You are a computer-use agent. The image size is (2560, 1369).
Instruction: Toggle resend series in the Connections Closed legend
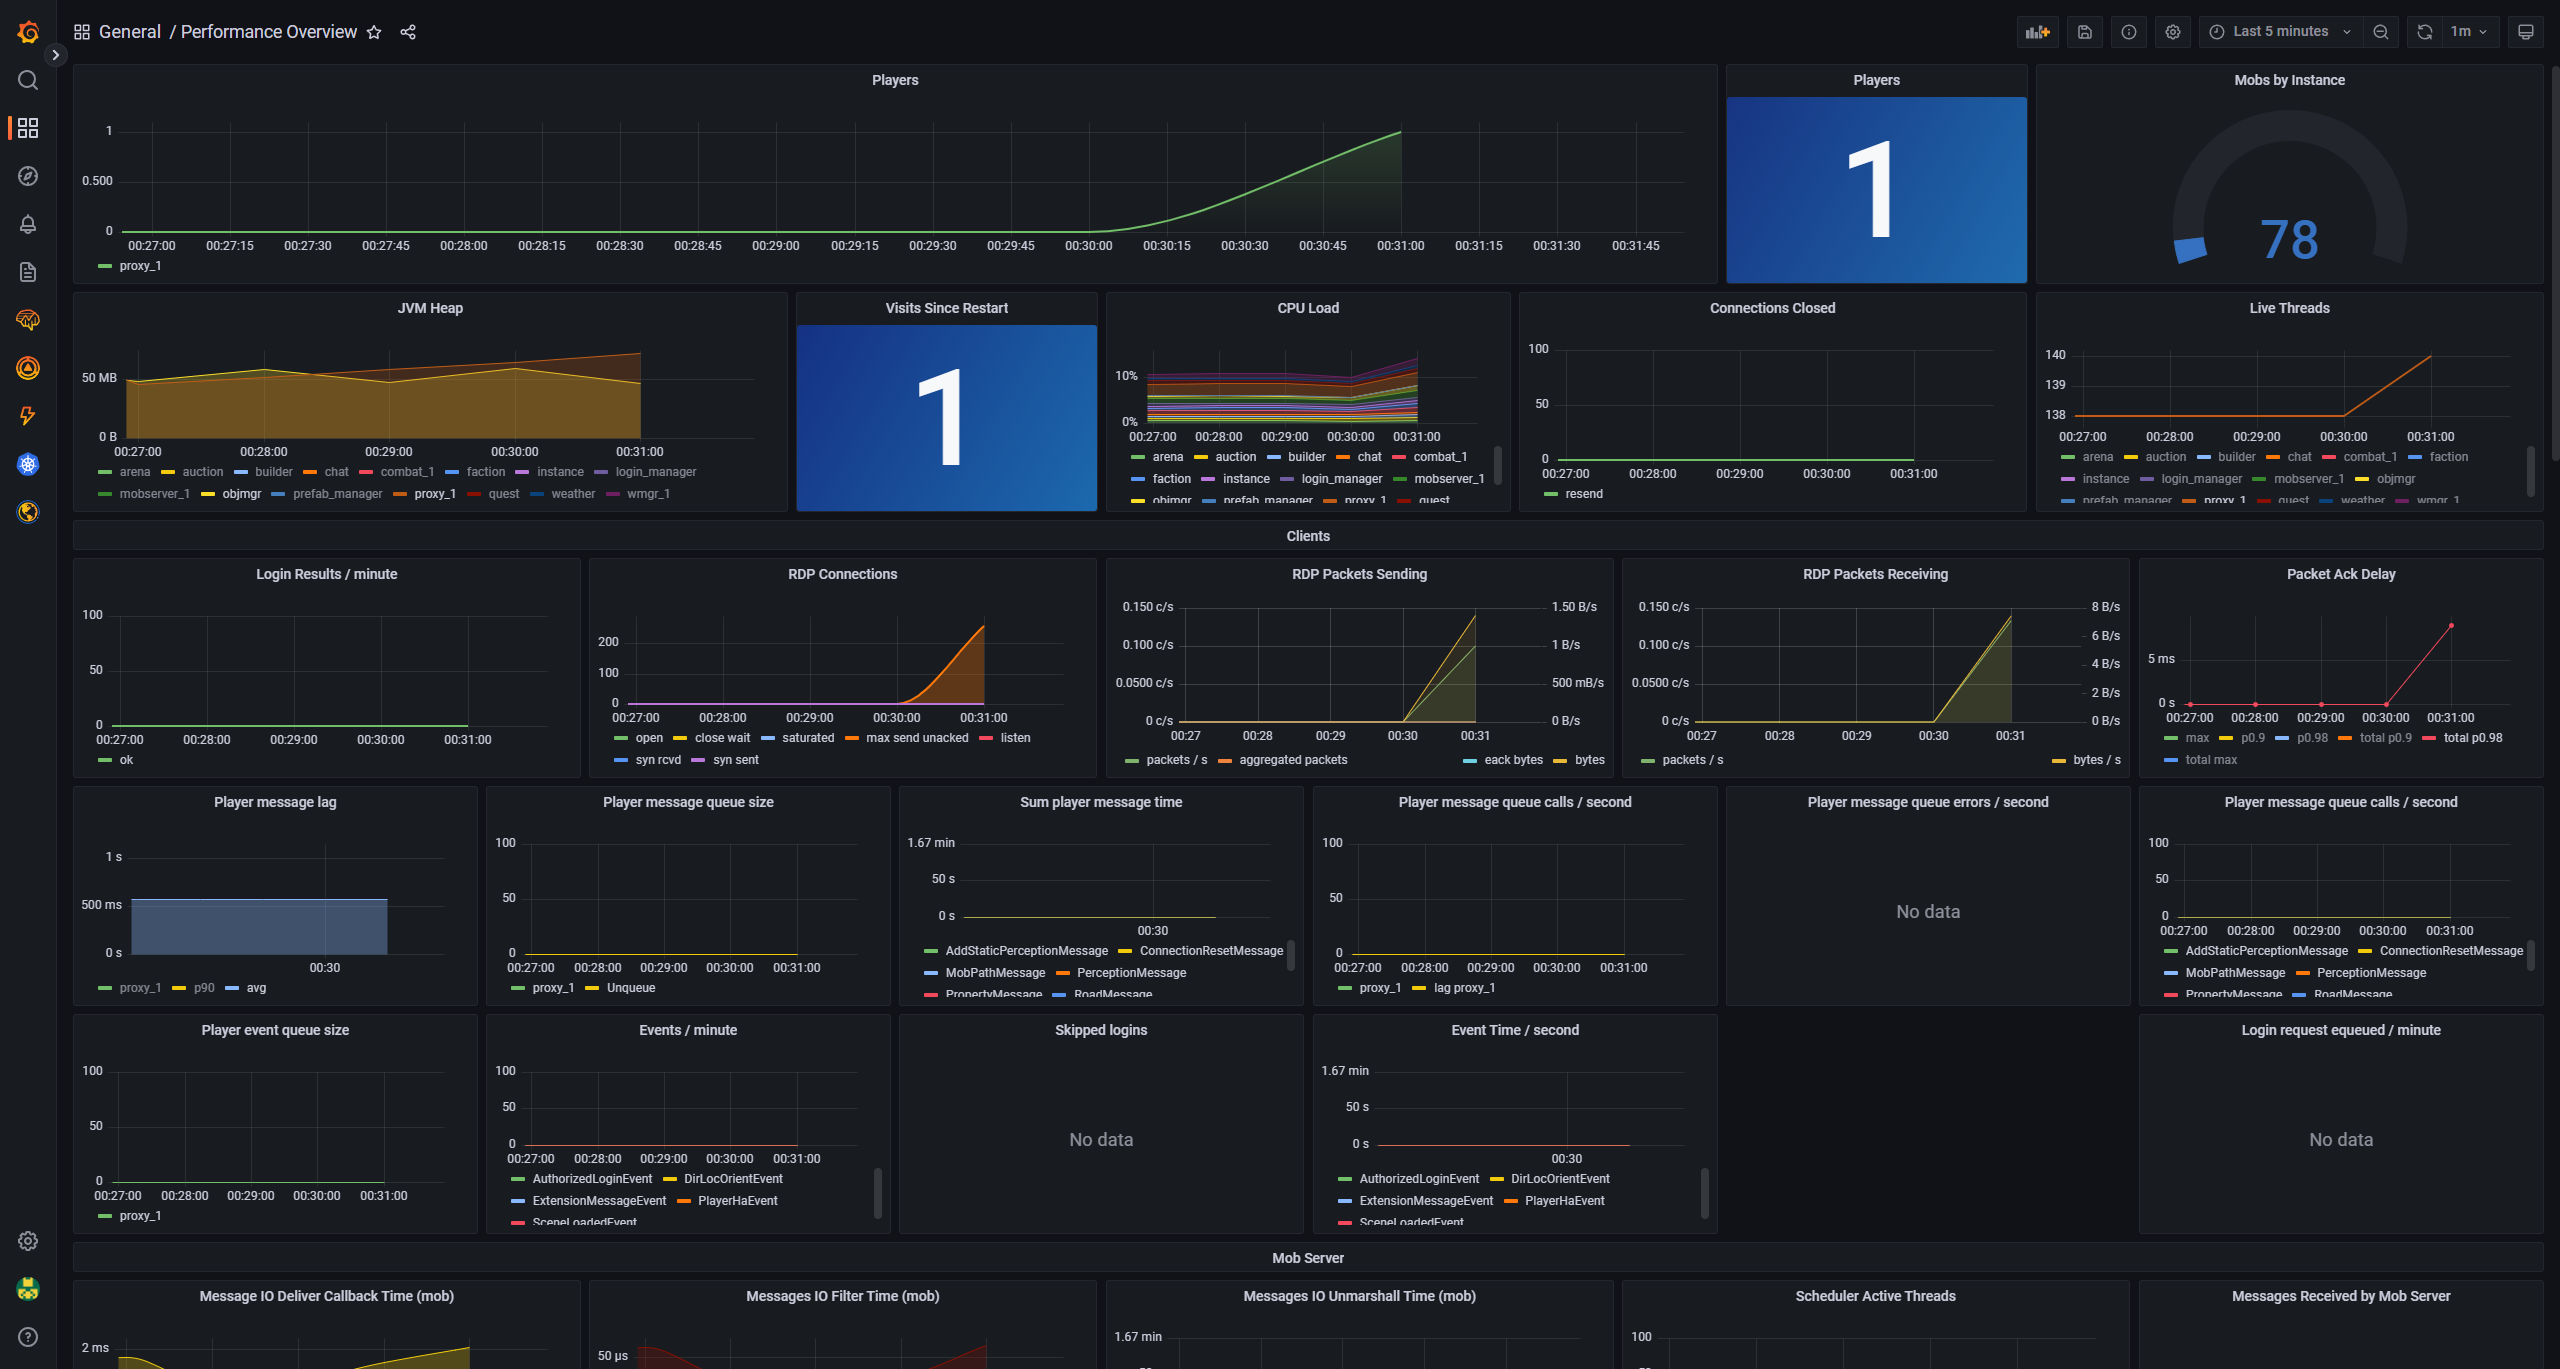click(1583, 494)
